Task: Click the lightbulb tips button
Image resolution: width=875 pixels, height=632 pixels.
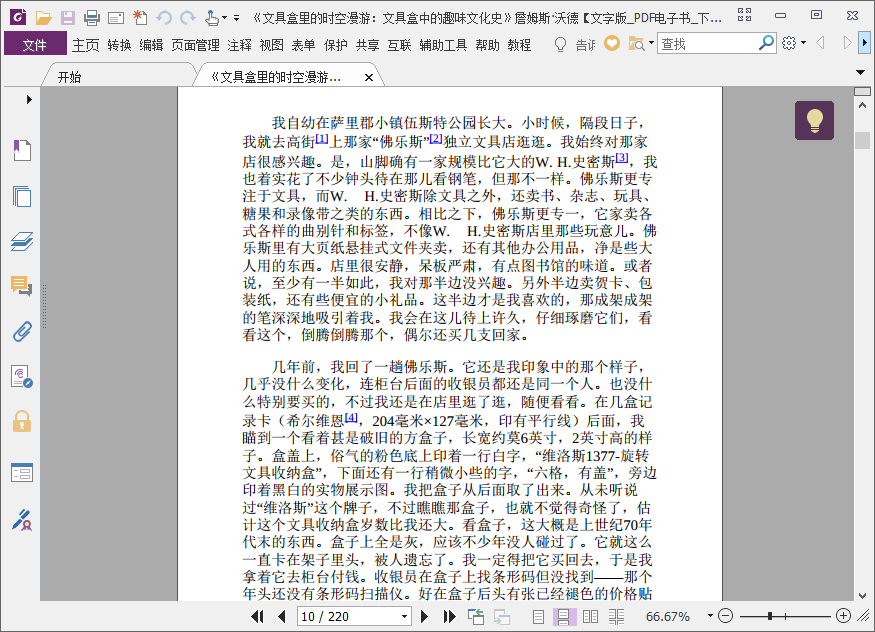Action: click(x=814, y=120)
